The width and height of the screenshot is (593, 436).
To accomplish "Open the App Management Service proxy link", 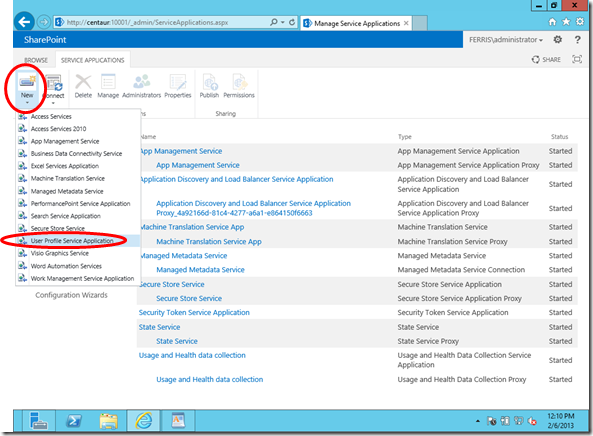I will [x=198, y=165].
